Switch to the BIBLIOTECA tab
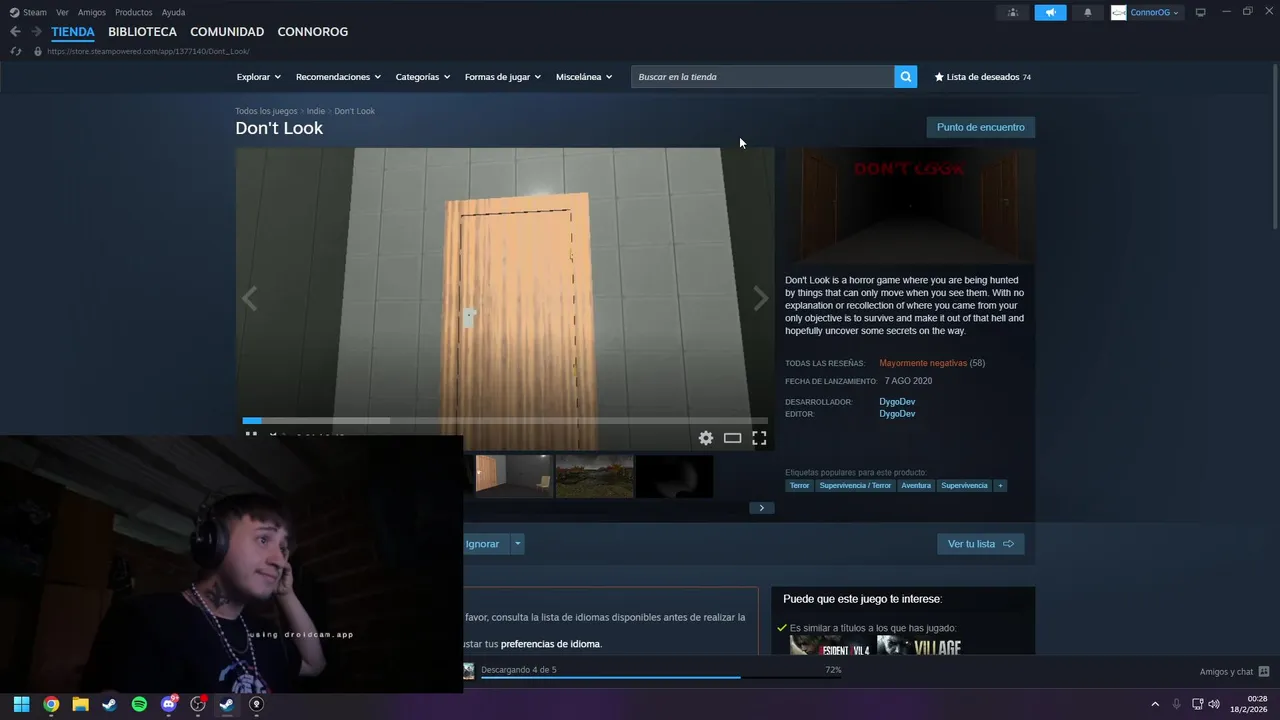The height and width of the screenshot is (720, 1280). coord(142,32)
